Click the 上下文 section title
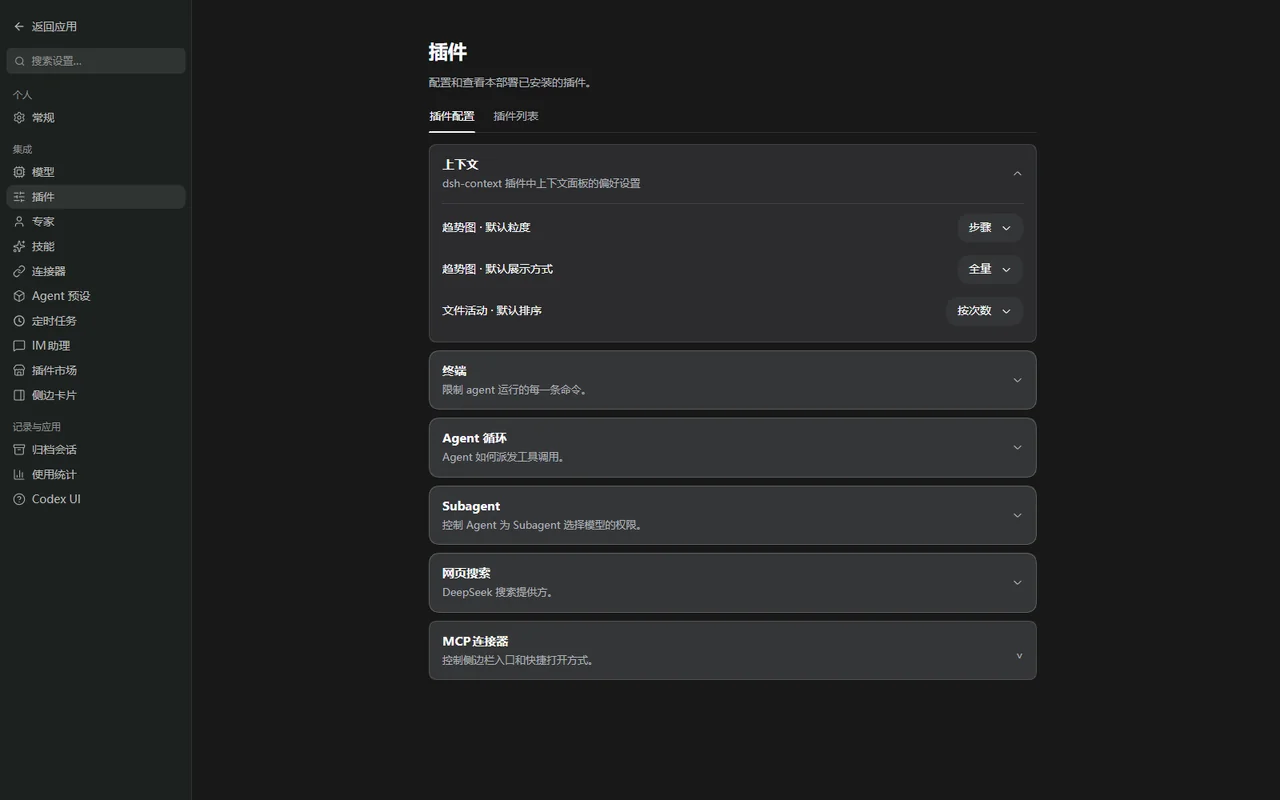The height and width of the screenshot is (800, 1280). pos(460,164)
